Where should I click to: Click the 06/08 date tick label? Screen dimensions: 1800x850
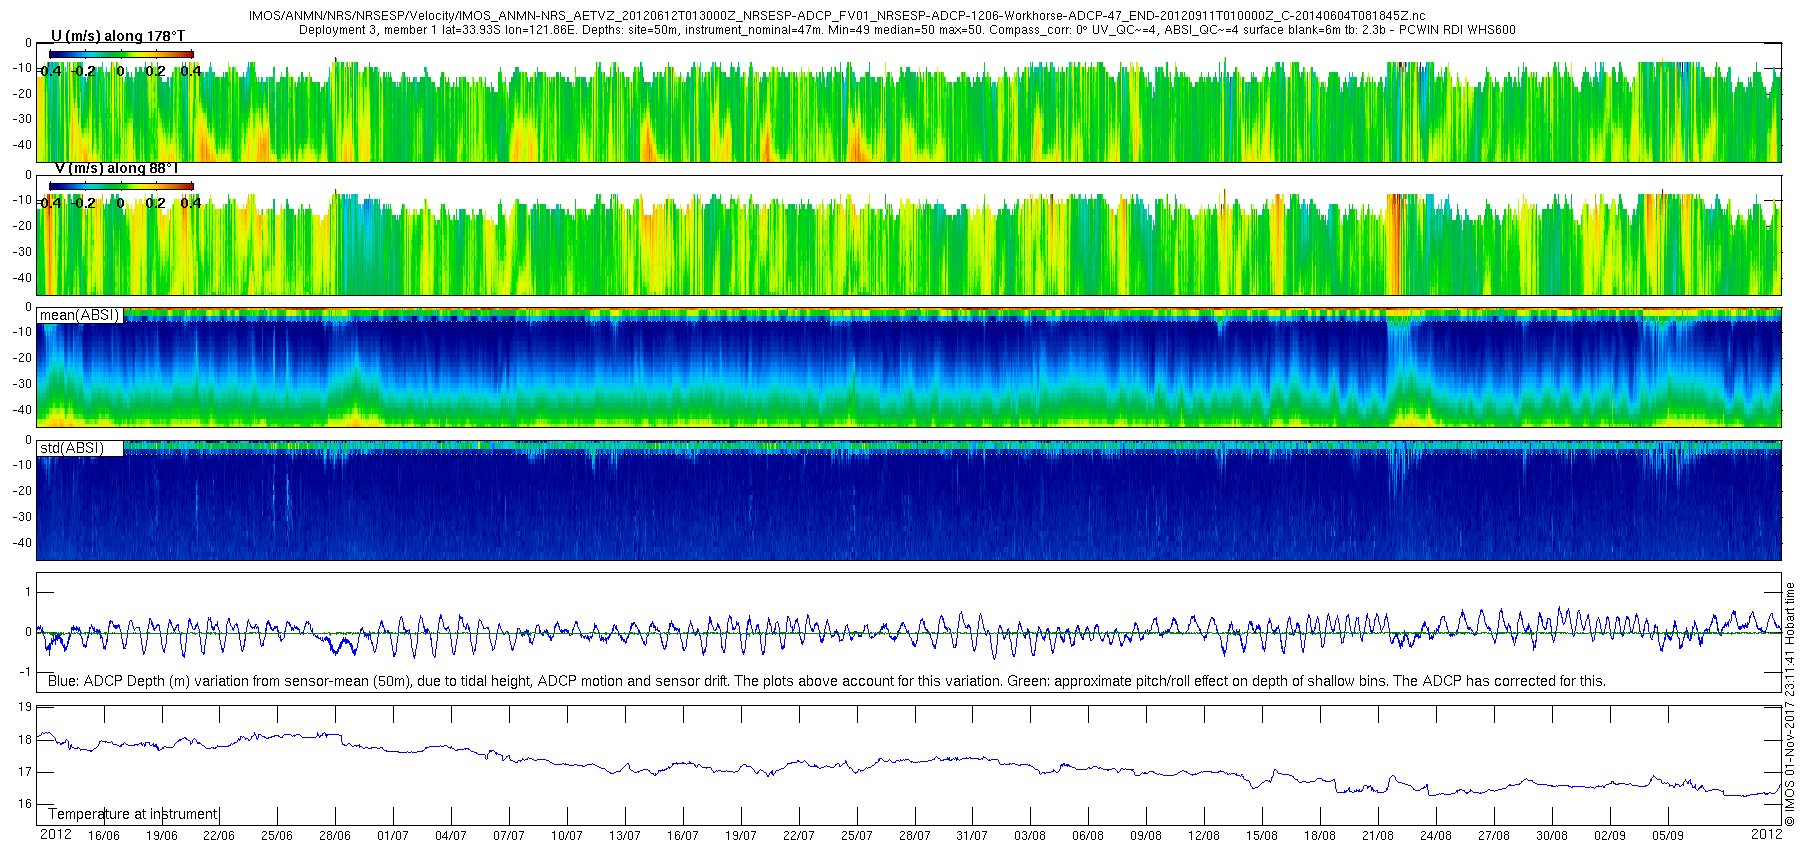[x=1088, y=836]
